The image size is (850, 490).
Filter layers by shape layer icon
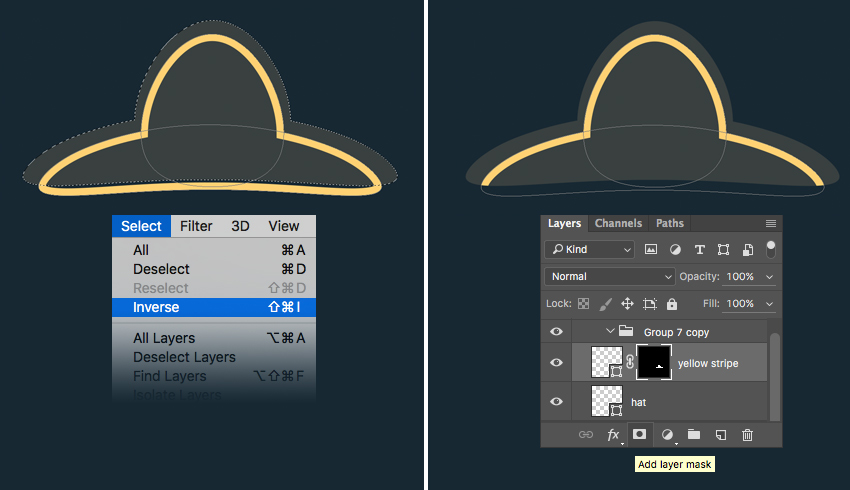point(723,249)
